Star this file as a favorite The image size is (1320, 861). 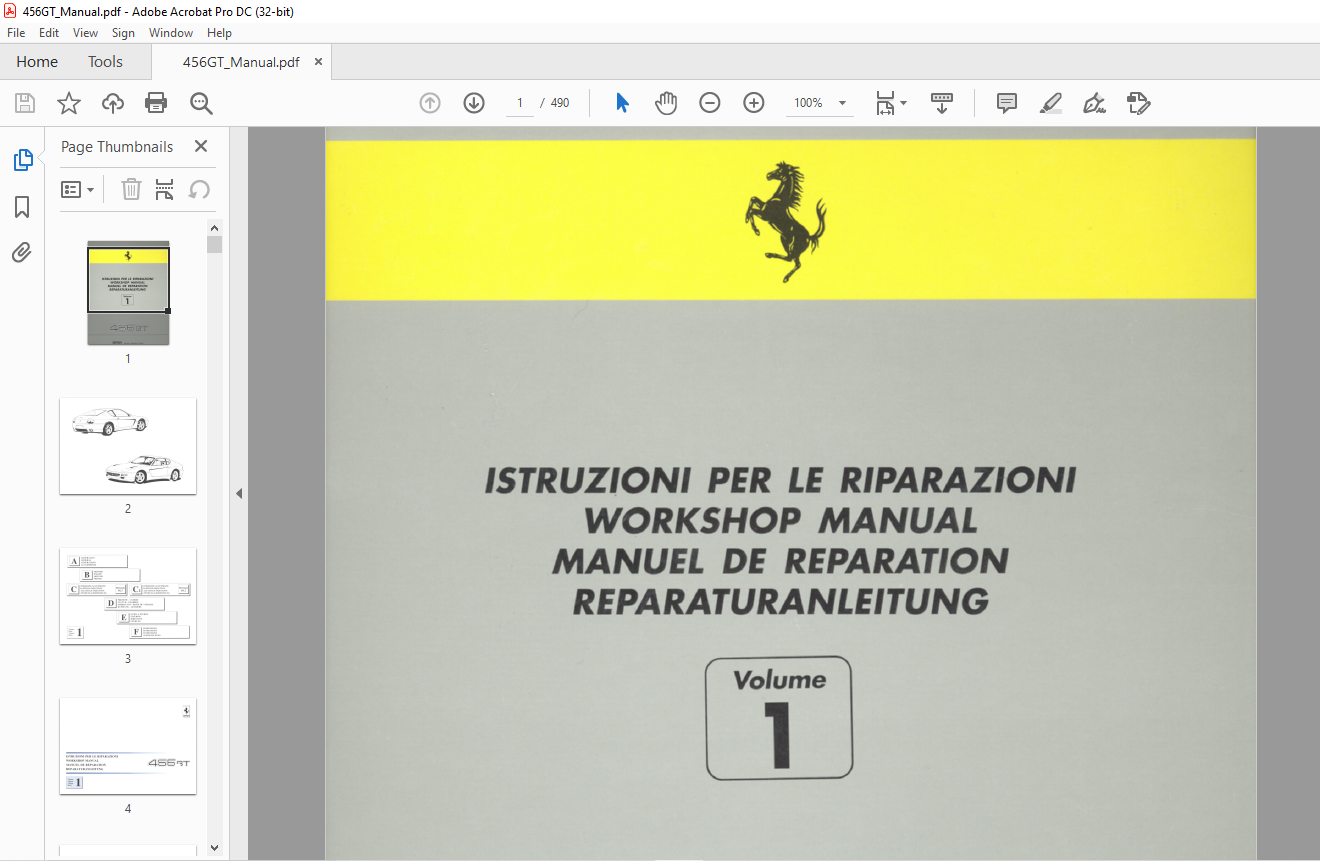[69, 103]
